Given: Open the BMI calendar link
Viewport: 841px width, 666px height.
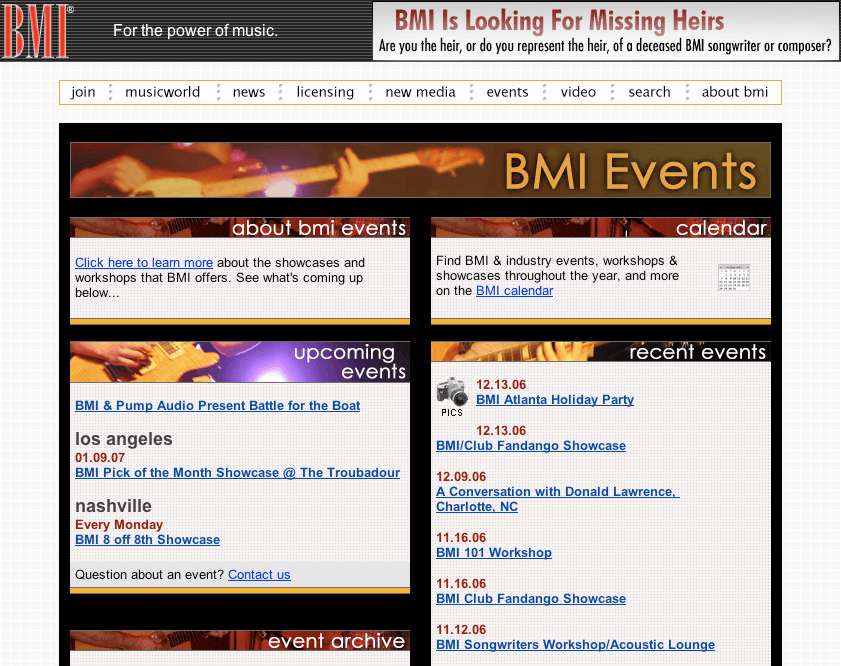Looking at the screenshot, I should (x=514, y=291).
